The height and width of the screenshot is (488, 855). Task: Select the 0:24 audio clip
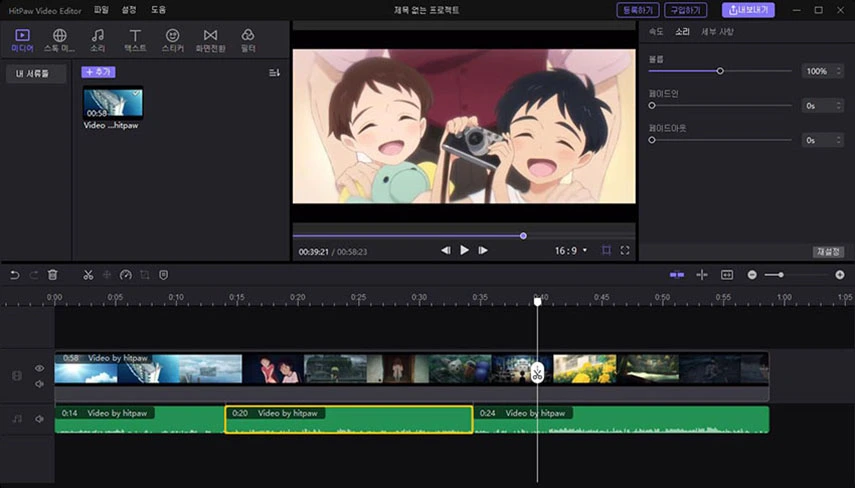pos(622,419)
